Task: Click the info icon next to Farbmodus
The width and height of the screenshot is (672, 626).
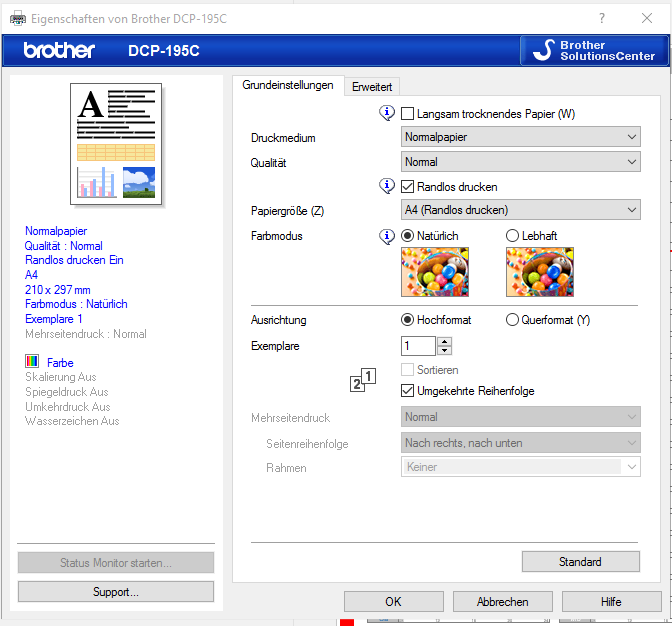Action: pos(387,237)
